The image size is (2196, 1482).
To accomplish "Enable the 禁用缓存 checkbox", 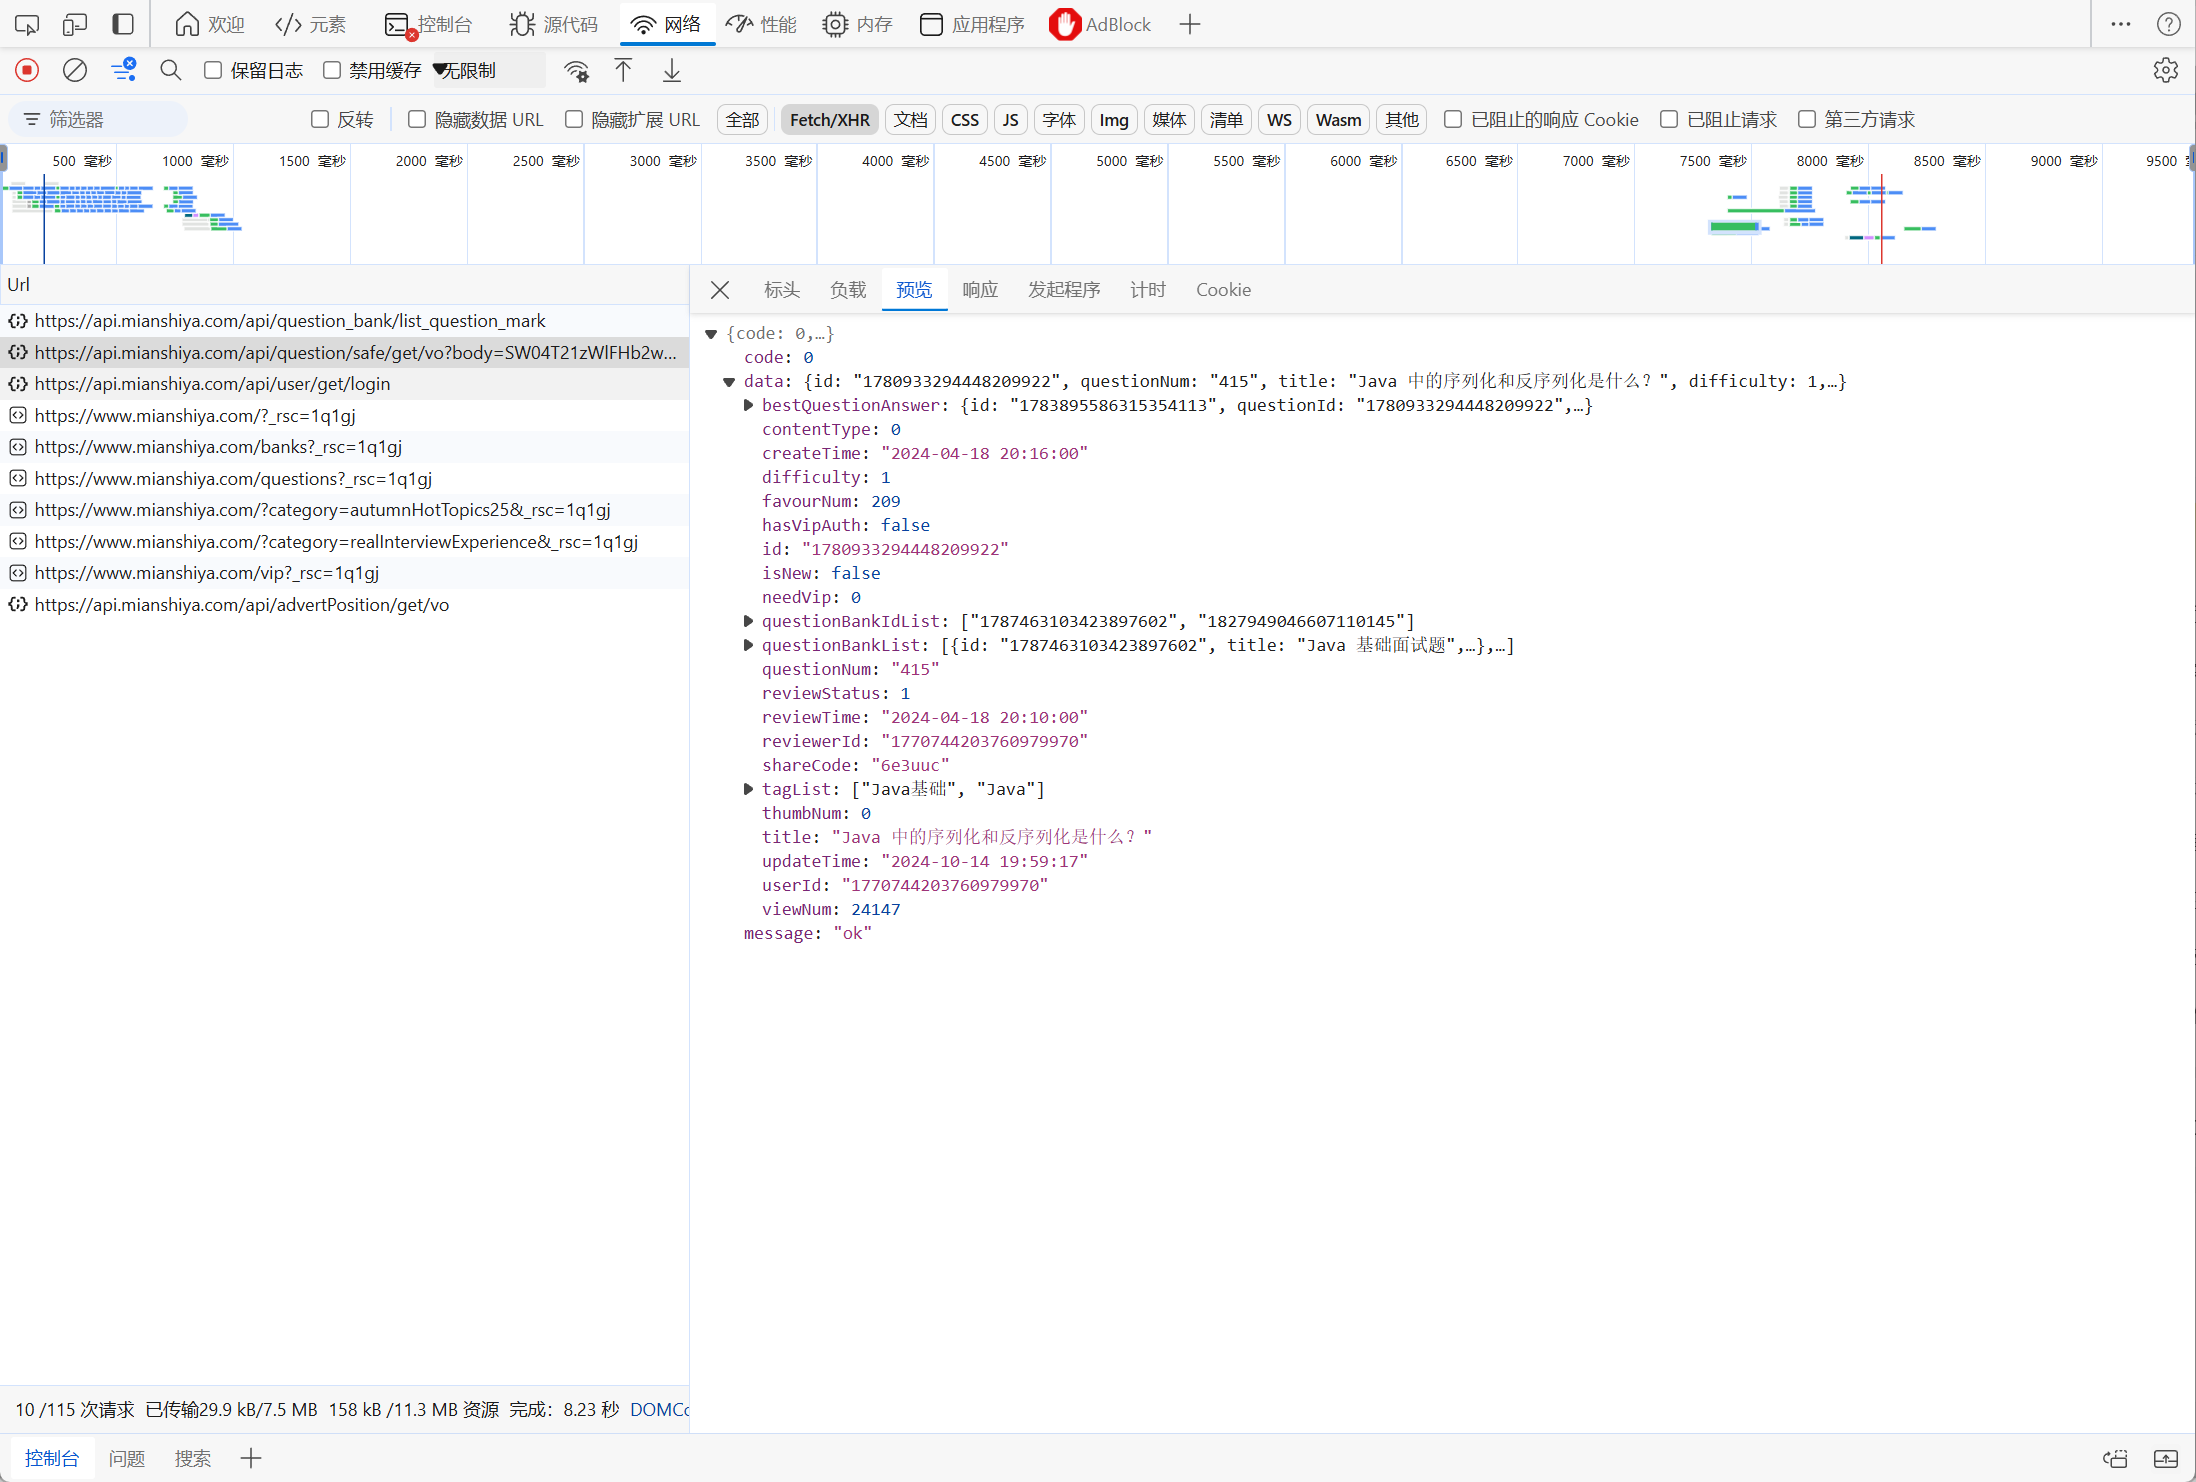I will [x=332, y=70].
